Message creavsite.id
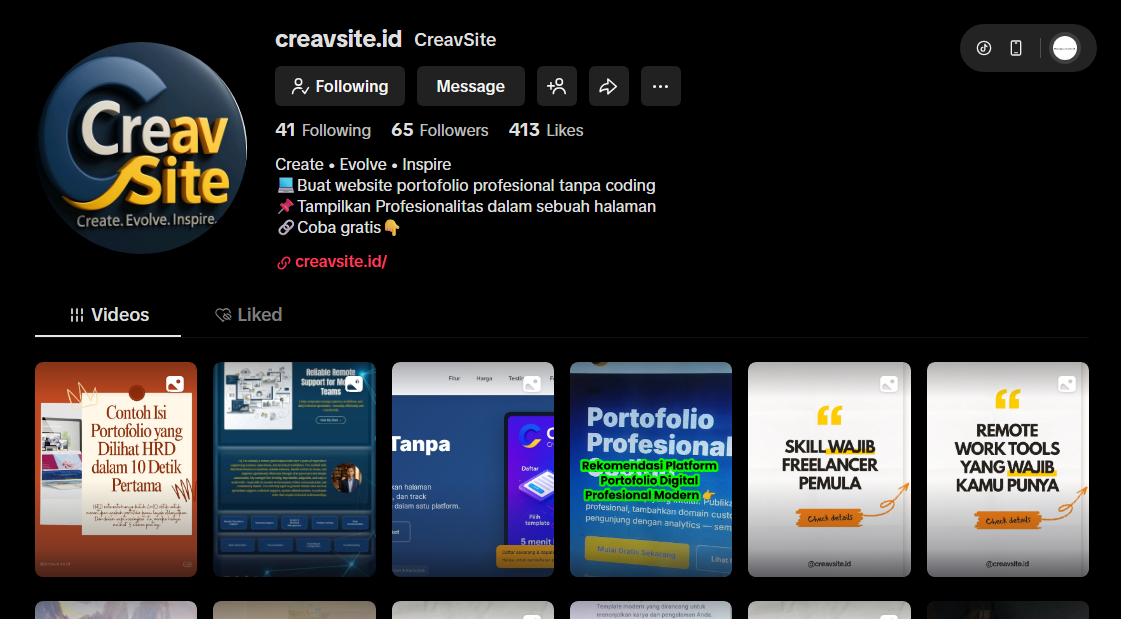The image size is (1121, 619). (x=470, y=86)
